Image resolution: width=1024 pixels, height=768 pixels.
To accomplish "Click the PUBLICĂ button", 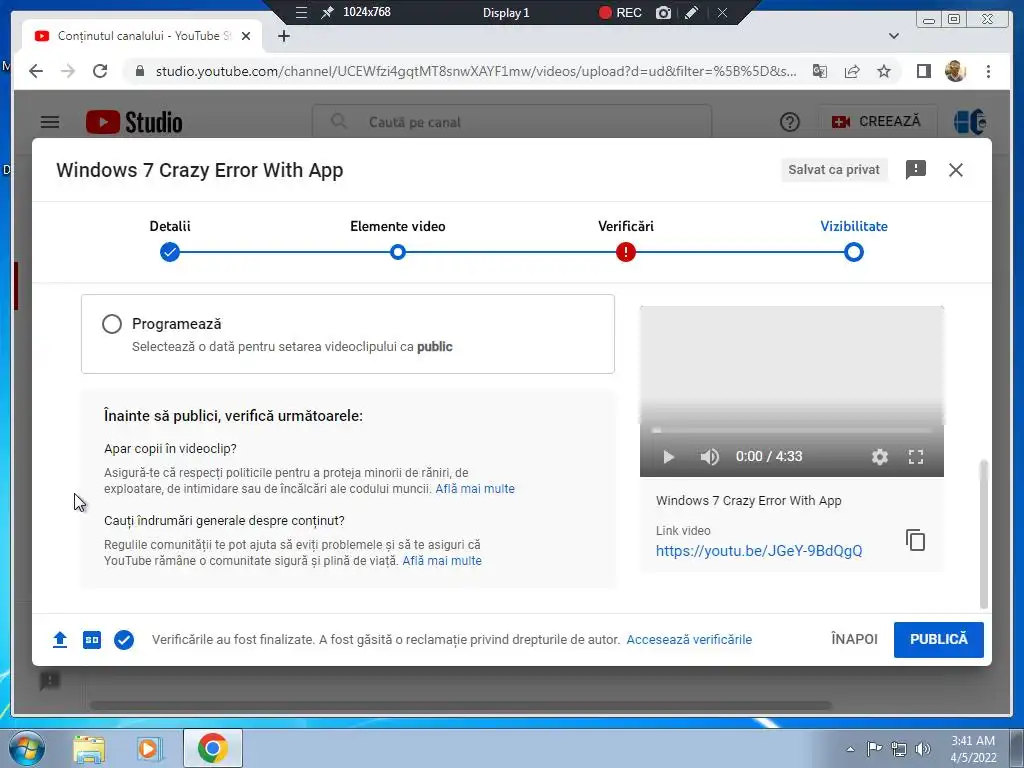I will click(938, 639).
